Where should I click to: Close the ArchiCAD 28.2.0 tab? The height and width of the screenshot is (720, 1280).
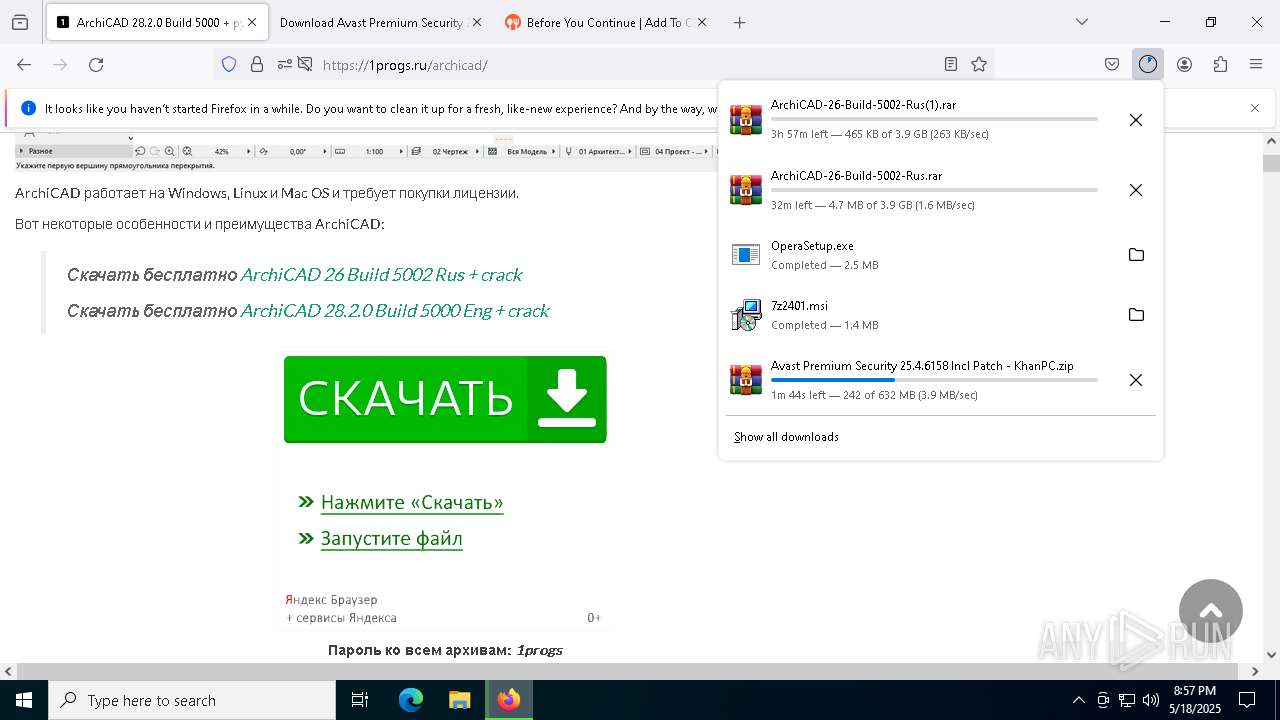coord(252,22)
